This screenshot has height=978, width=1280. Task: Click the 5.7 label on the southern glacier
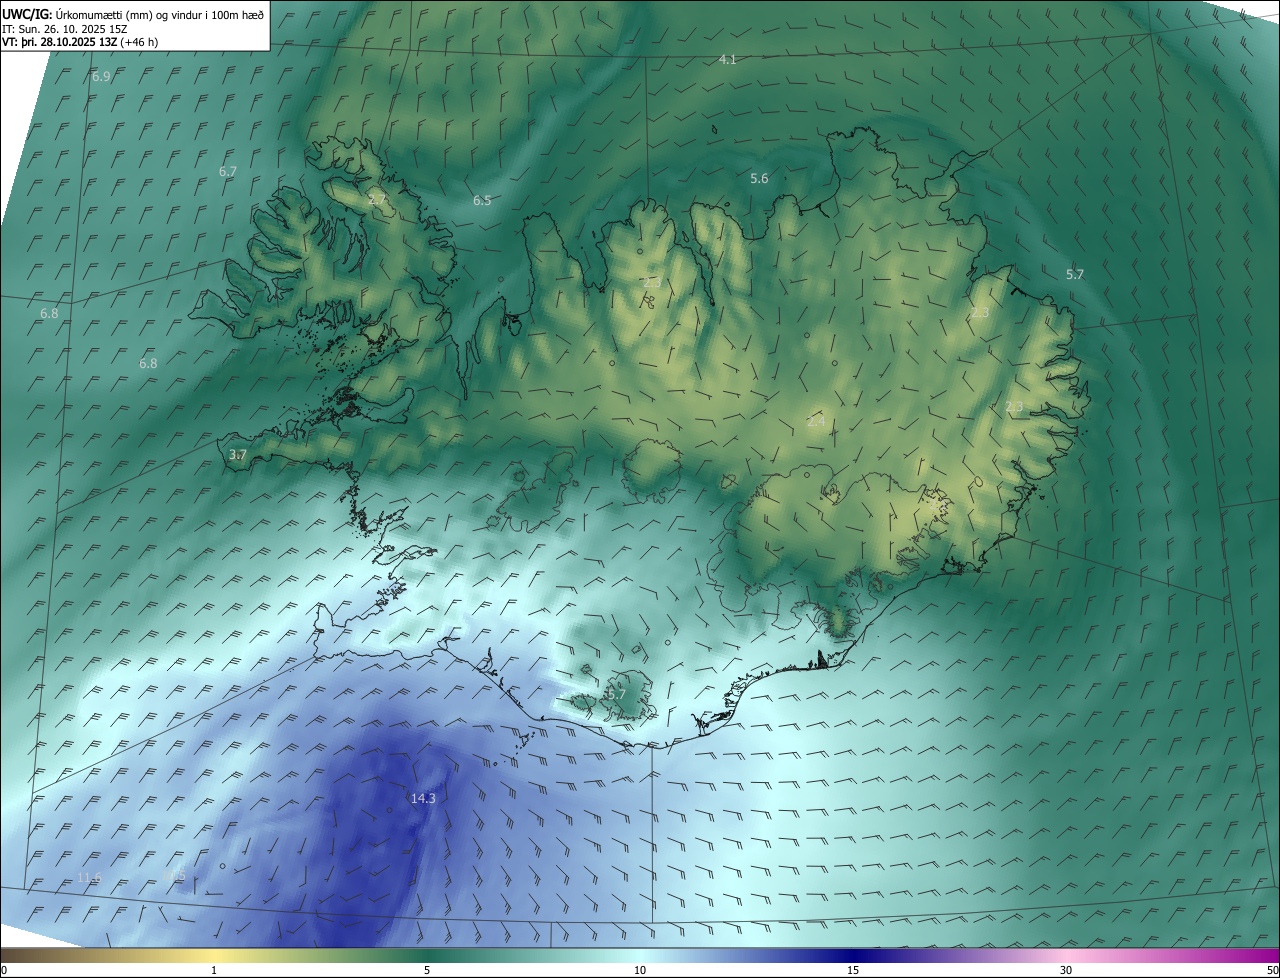[616, 694]
